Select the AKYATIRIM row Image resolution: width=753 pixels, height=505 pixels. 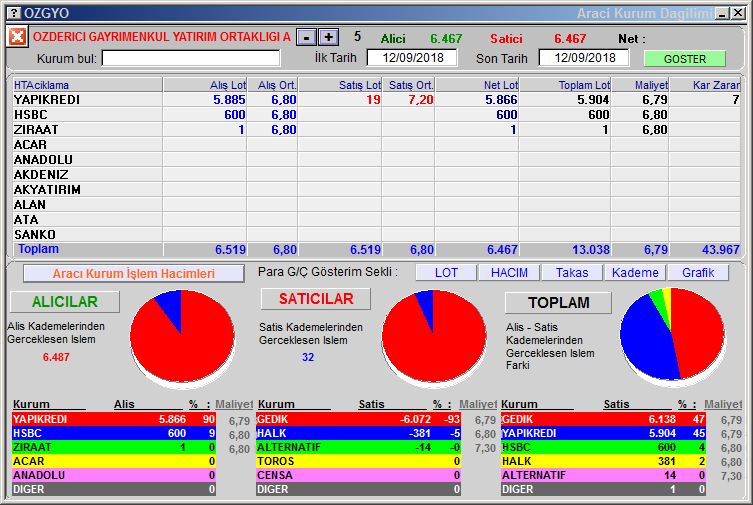pos(376,190)
